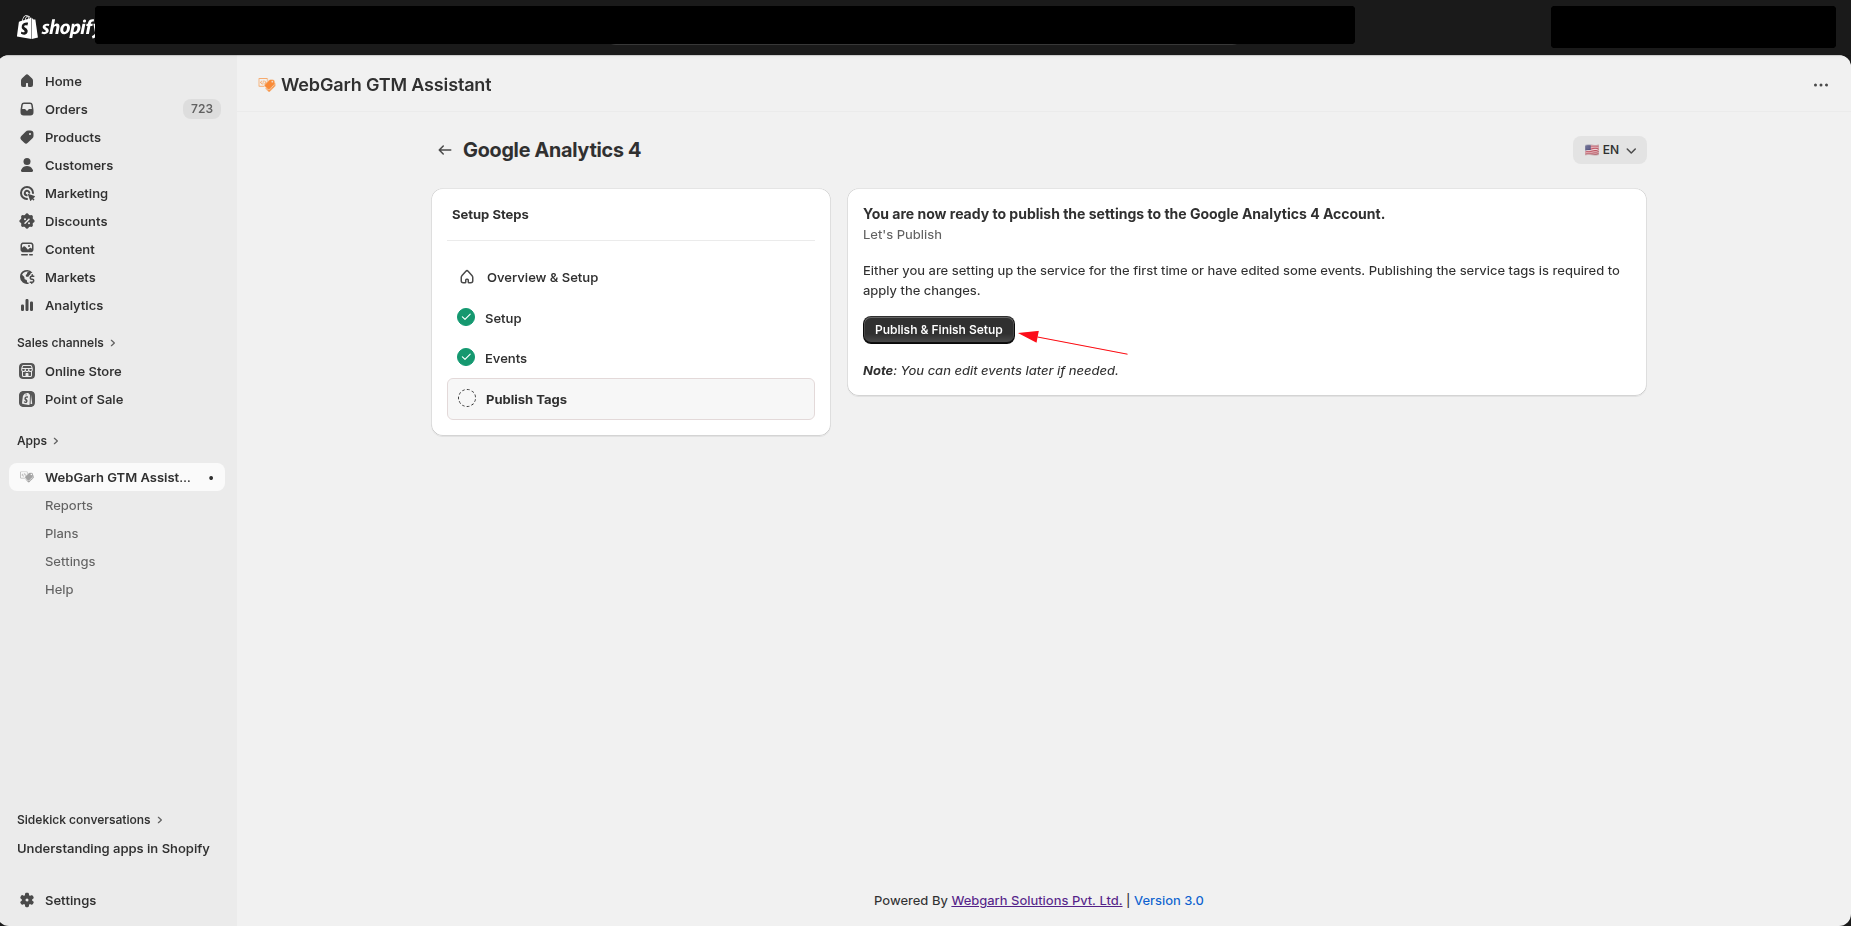Click the dashed circle beside Publish Tags
This screenshot has height=926, width=1851.
point(467,398)
